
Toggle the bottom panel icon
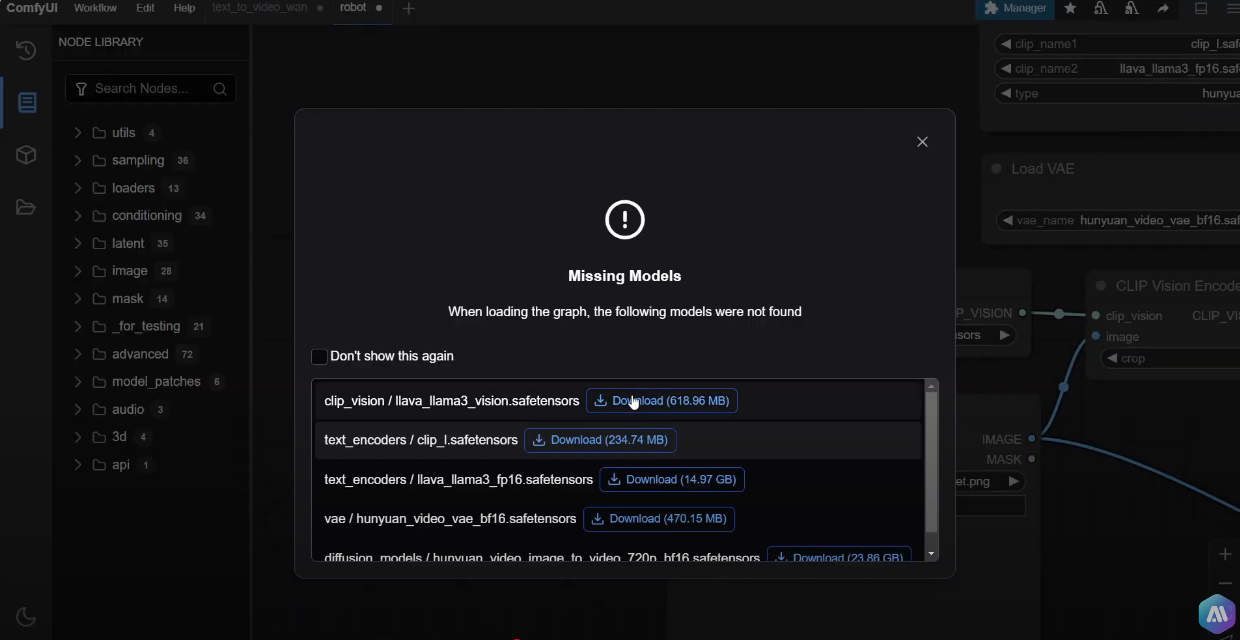(1201, 8)
